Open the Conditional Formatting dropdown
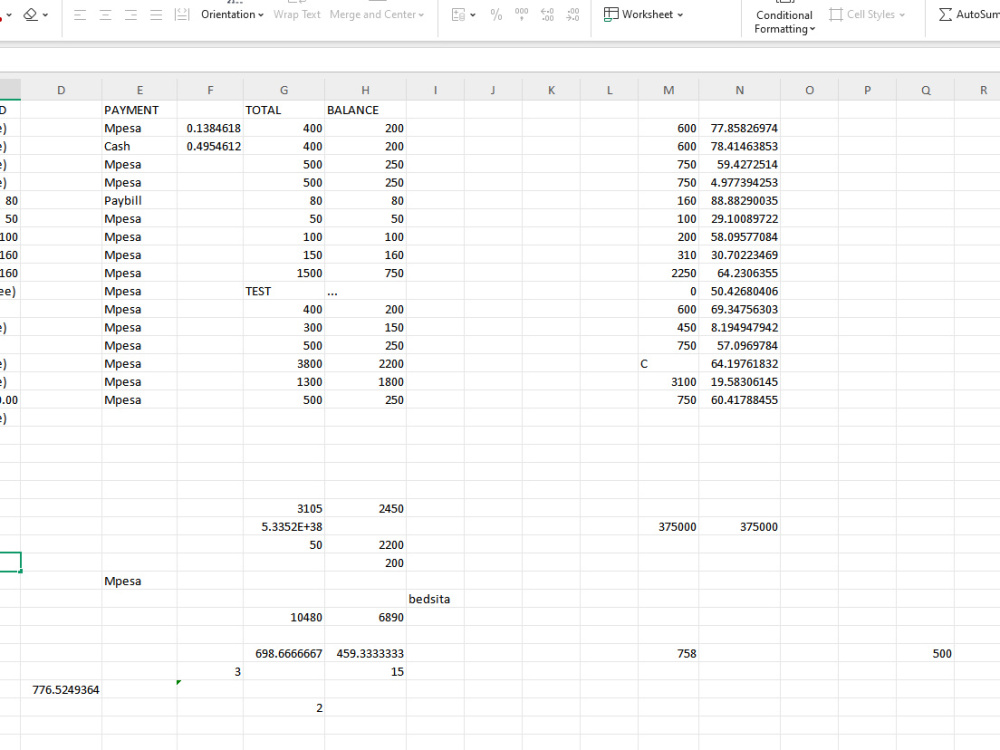 (x=784, y=22)
